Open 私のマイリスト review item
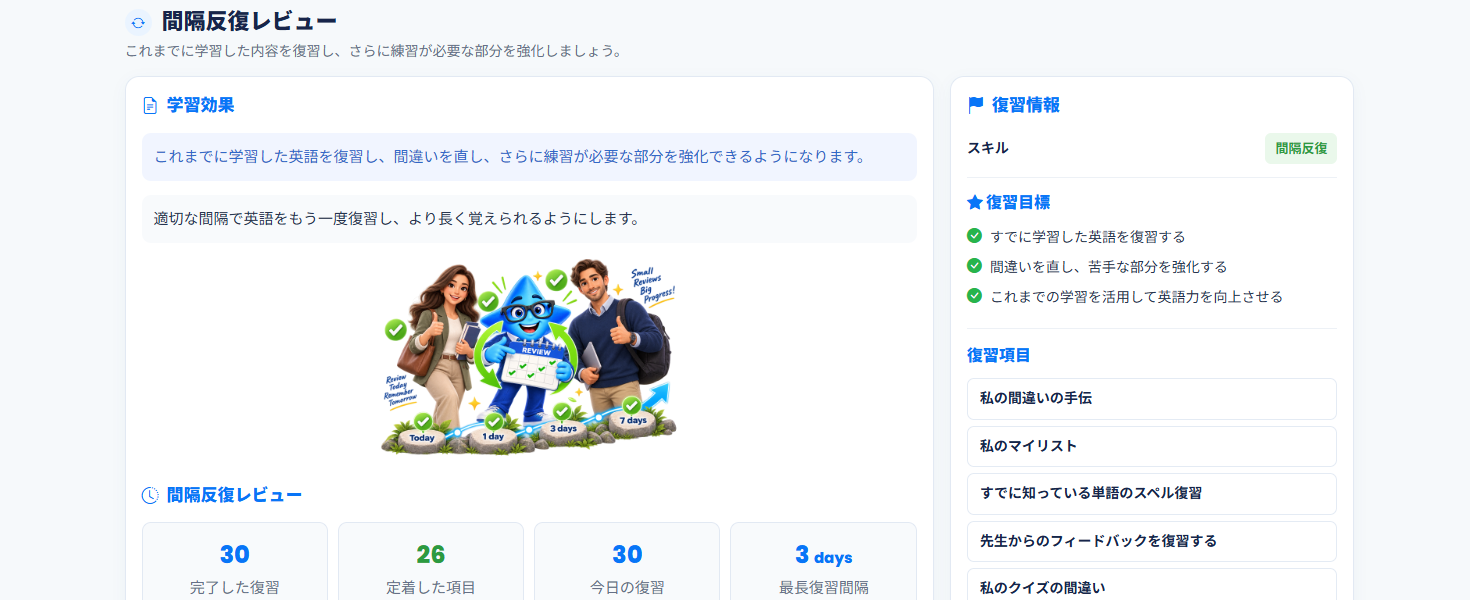 pyautogui.click(x=1152, y=446)
